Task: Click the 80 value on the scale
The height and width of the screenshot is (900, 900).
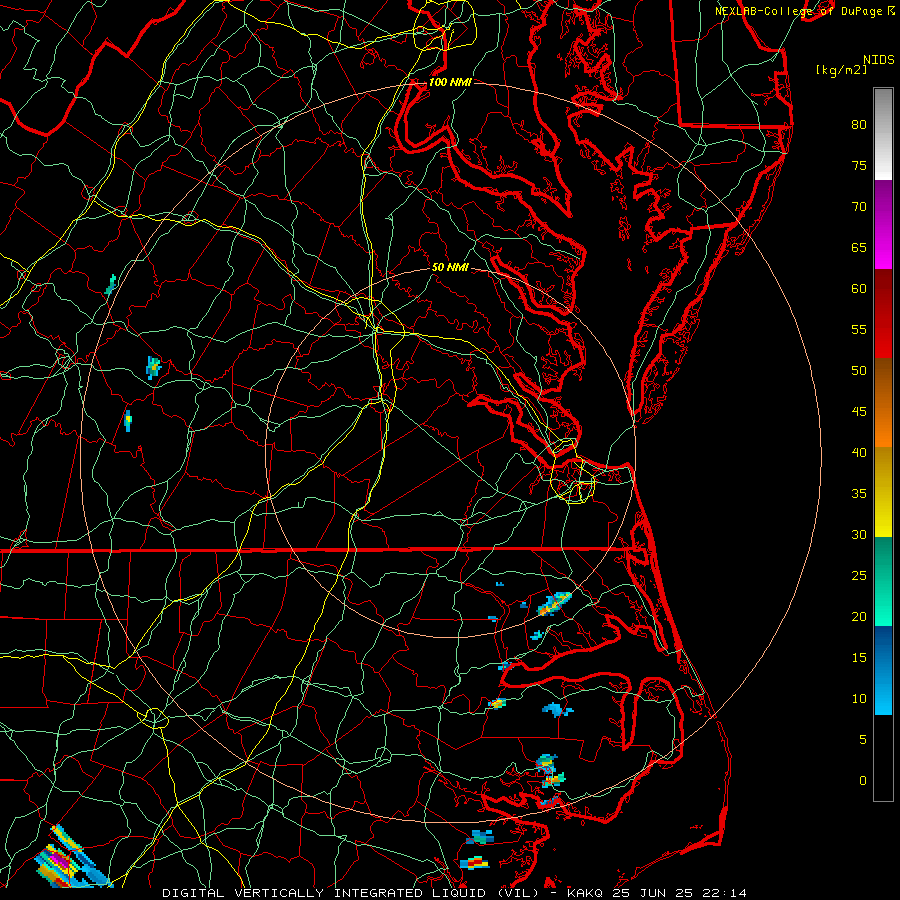Action: (859, 125)
